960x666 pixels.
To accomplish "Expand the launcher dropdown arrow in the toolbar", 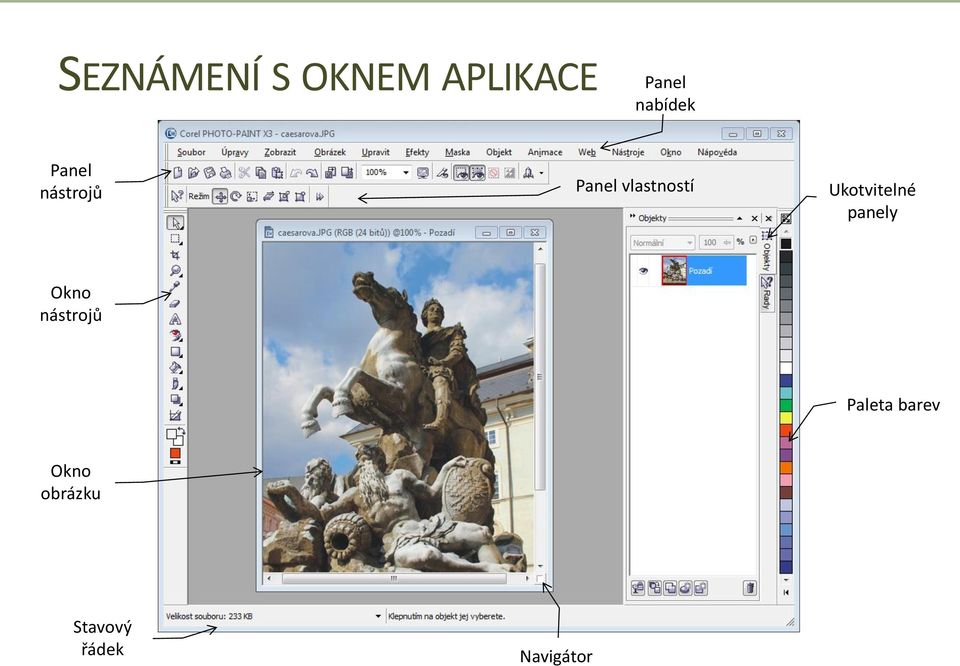I will tap(541, 173).
